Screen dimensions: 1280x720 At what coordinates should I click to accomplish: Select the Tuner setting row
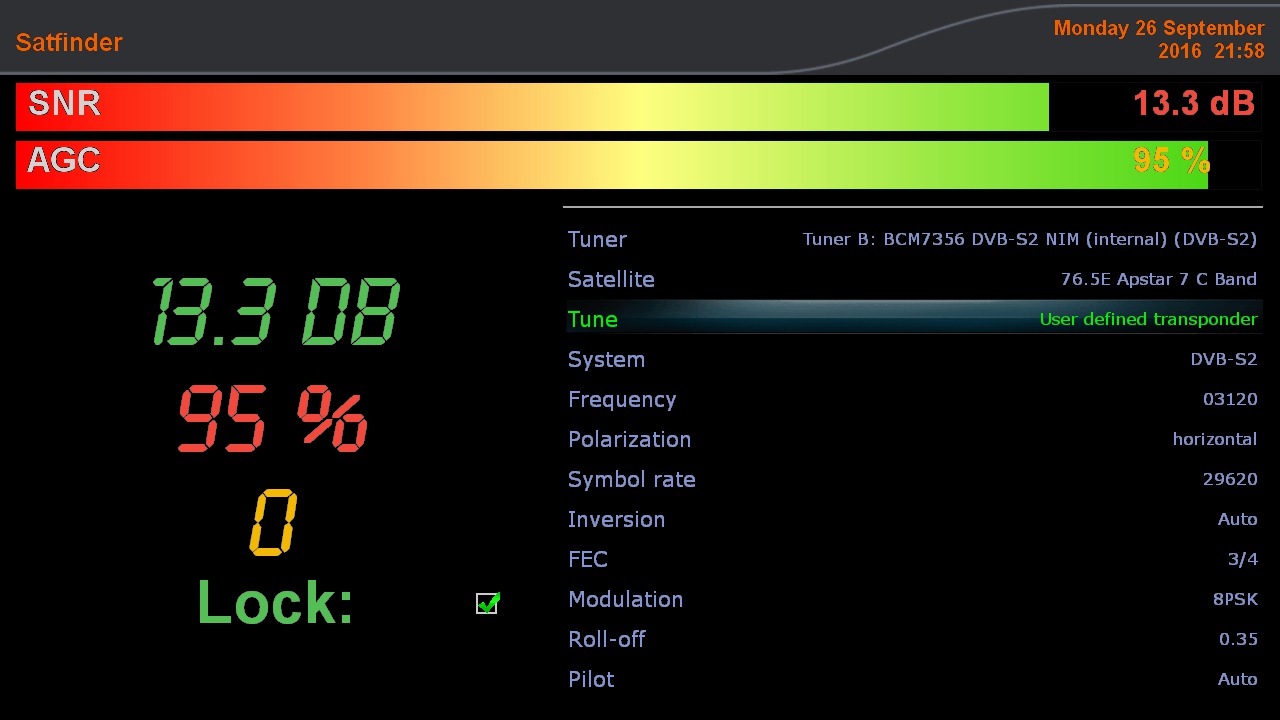click(912, 240)
